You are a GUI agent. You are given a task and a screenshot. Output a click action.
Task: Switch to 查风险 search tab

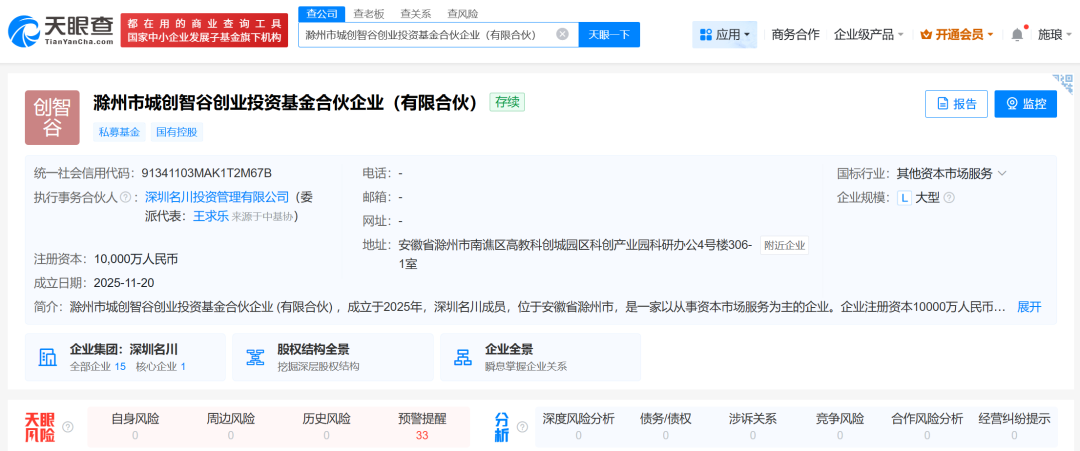point(462,13)
